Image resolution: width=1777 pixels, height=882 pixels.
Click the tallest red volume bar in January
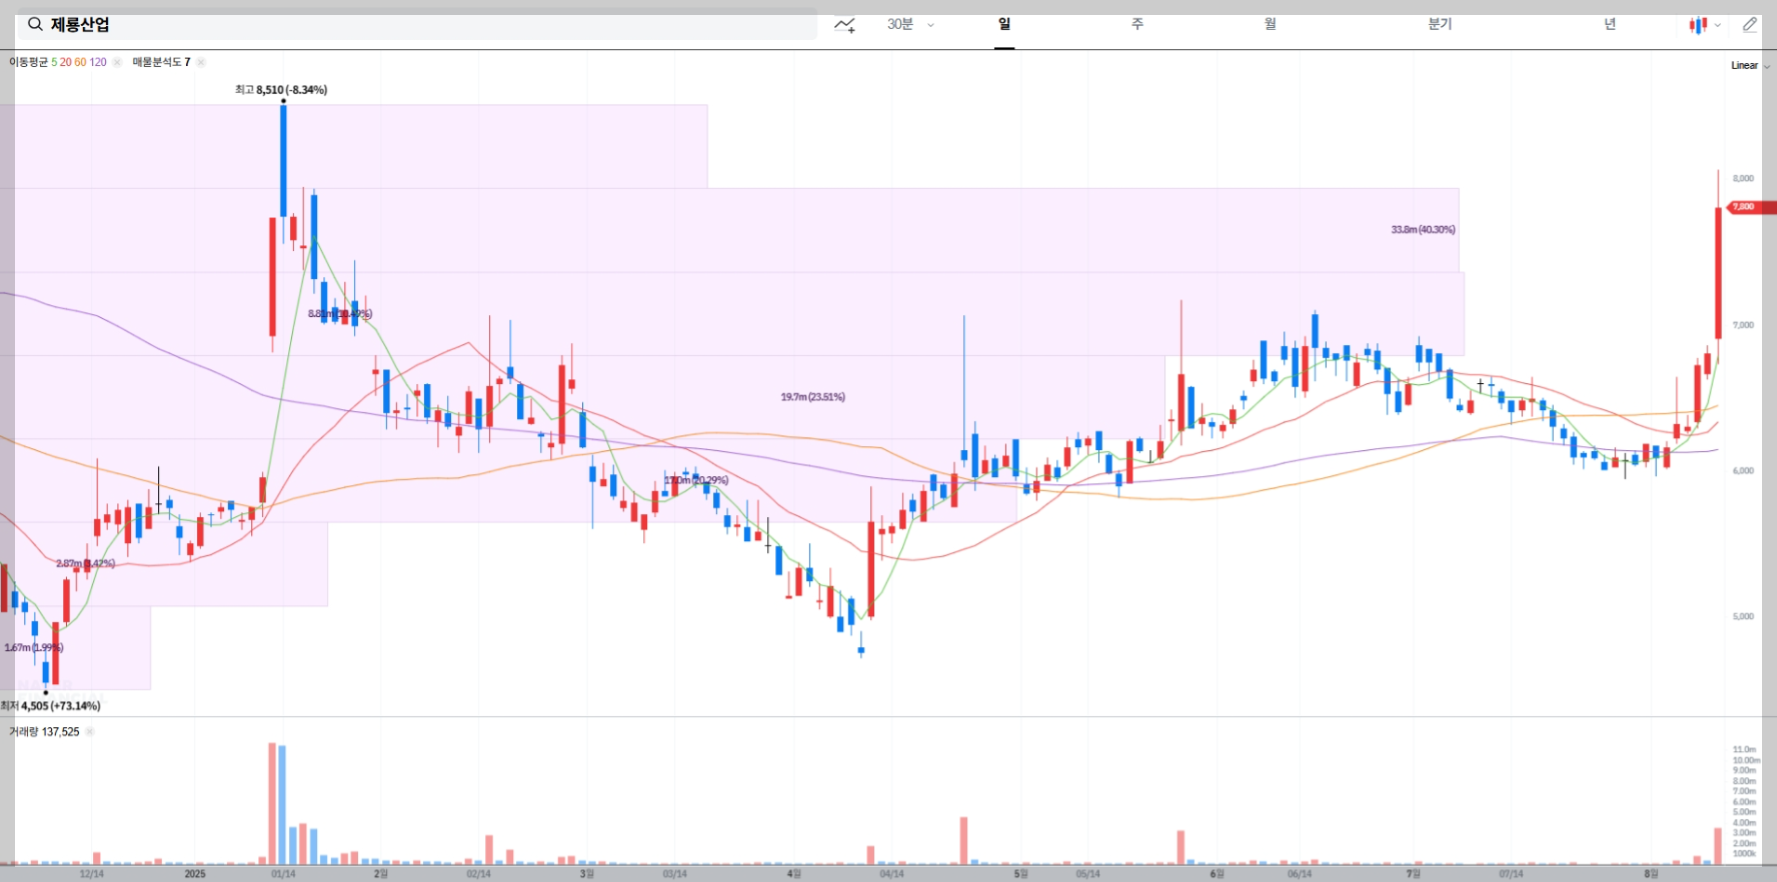tap(272, 803)
